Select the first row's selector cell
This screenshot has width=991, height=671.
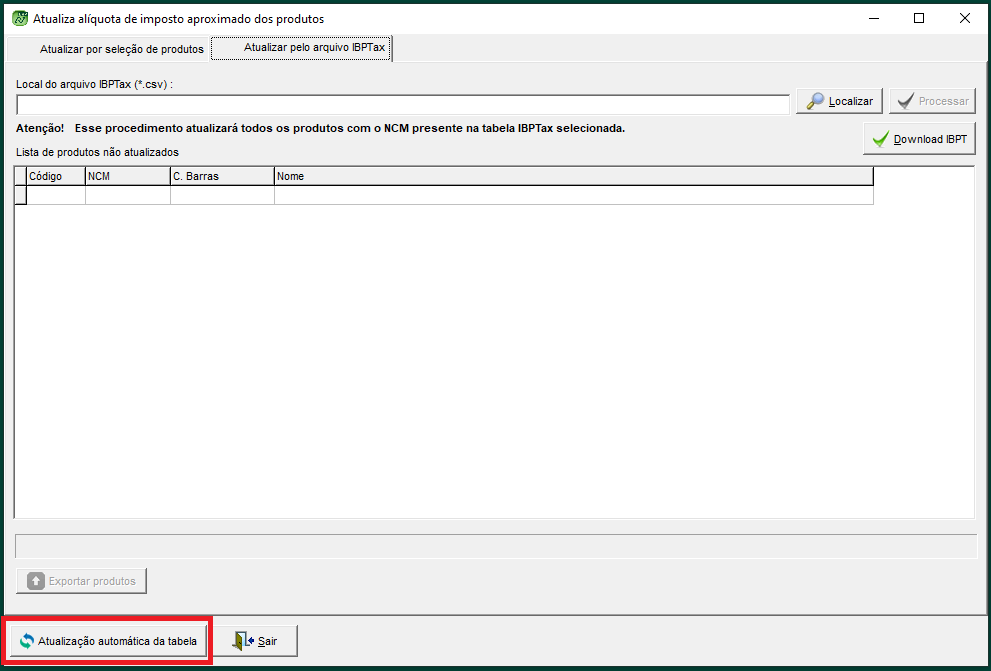[20, 195]
